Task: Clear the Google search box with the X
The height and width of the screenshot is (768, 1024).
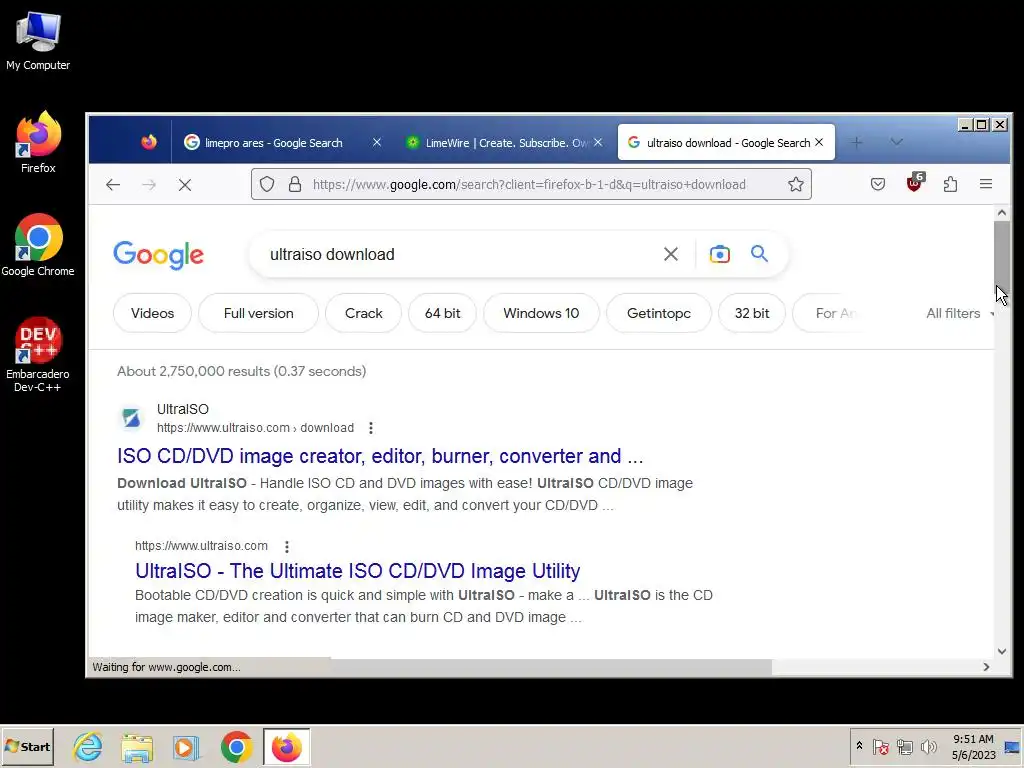Action: tap(671, 254)
